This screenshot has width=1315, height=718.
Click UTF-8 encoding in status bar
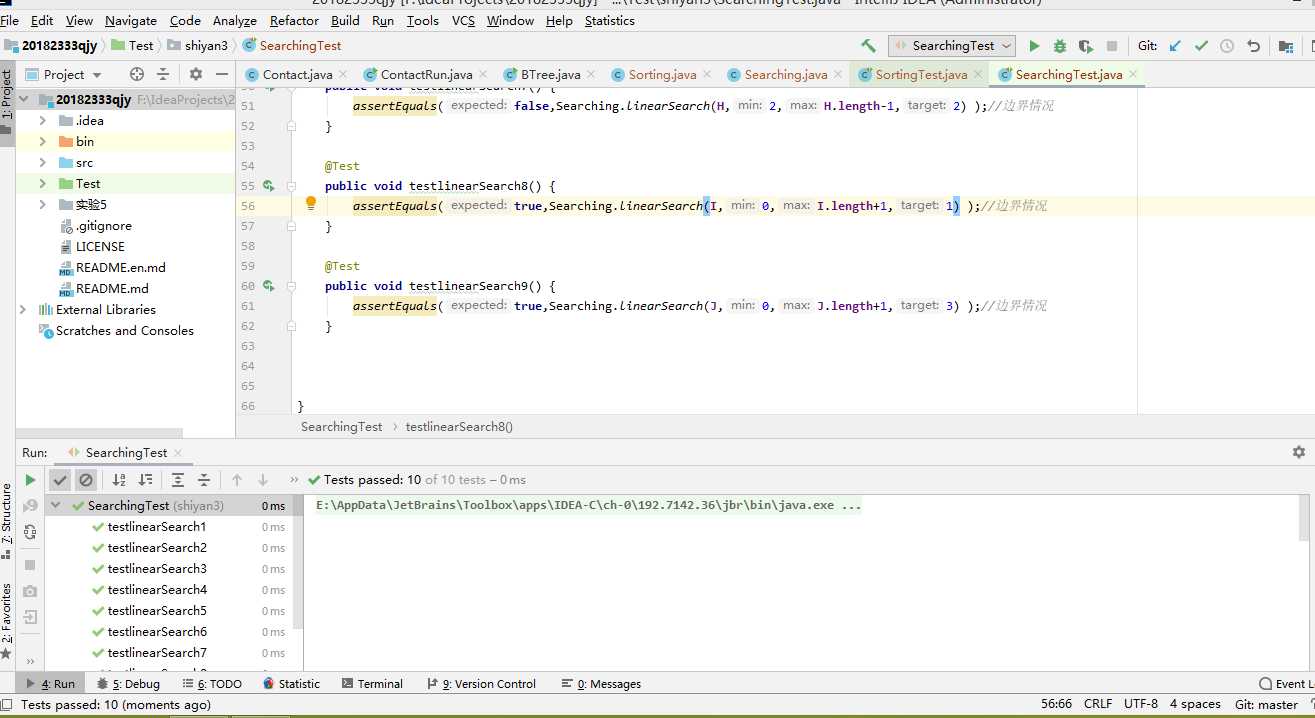[x=1141, y=704]
